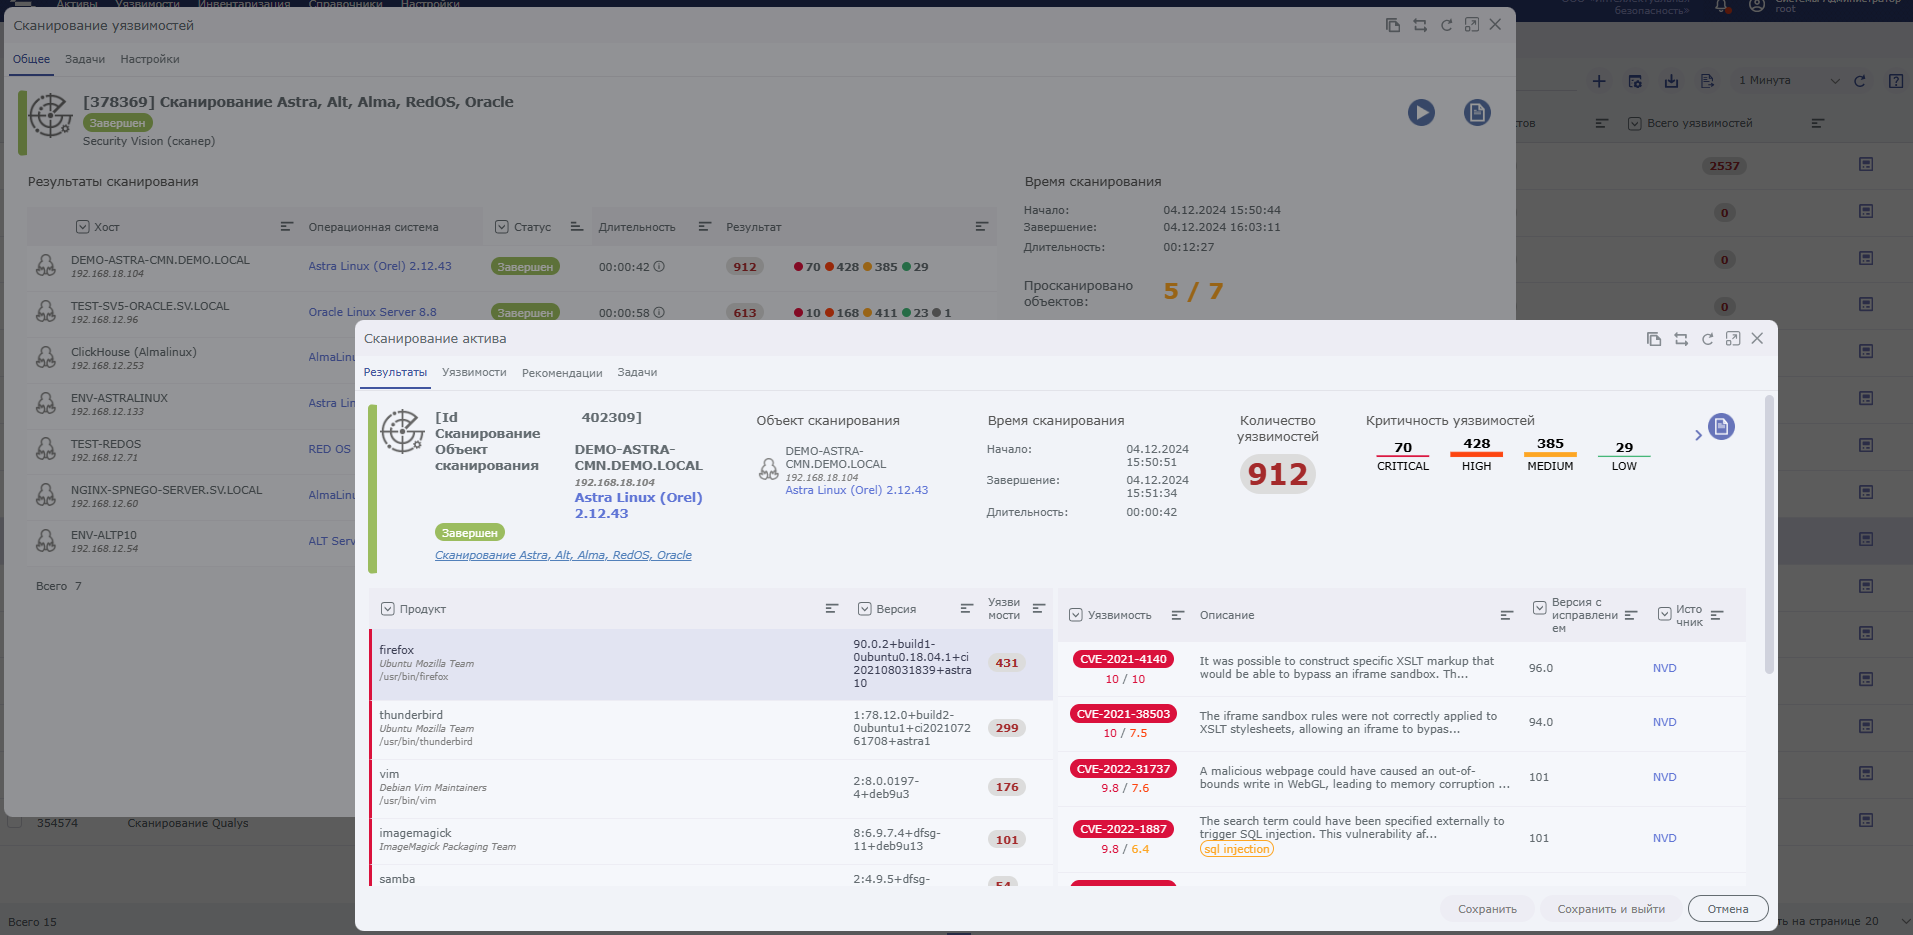Switch to the Настройки tab
1913x935 pixels.
150,59
